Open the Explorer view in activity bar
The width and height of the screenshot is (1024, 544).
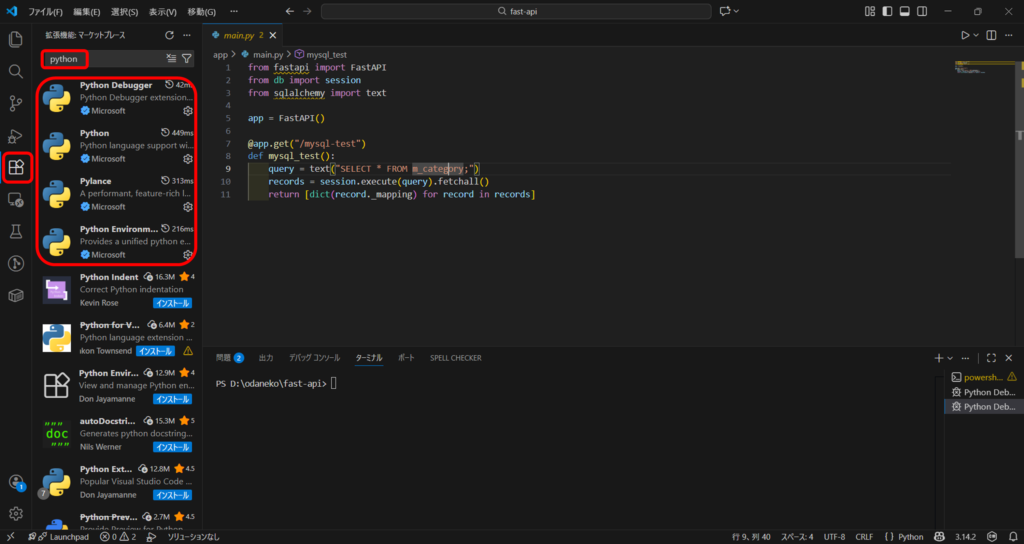(x=16, y=39)
